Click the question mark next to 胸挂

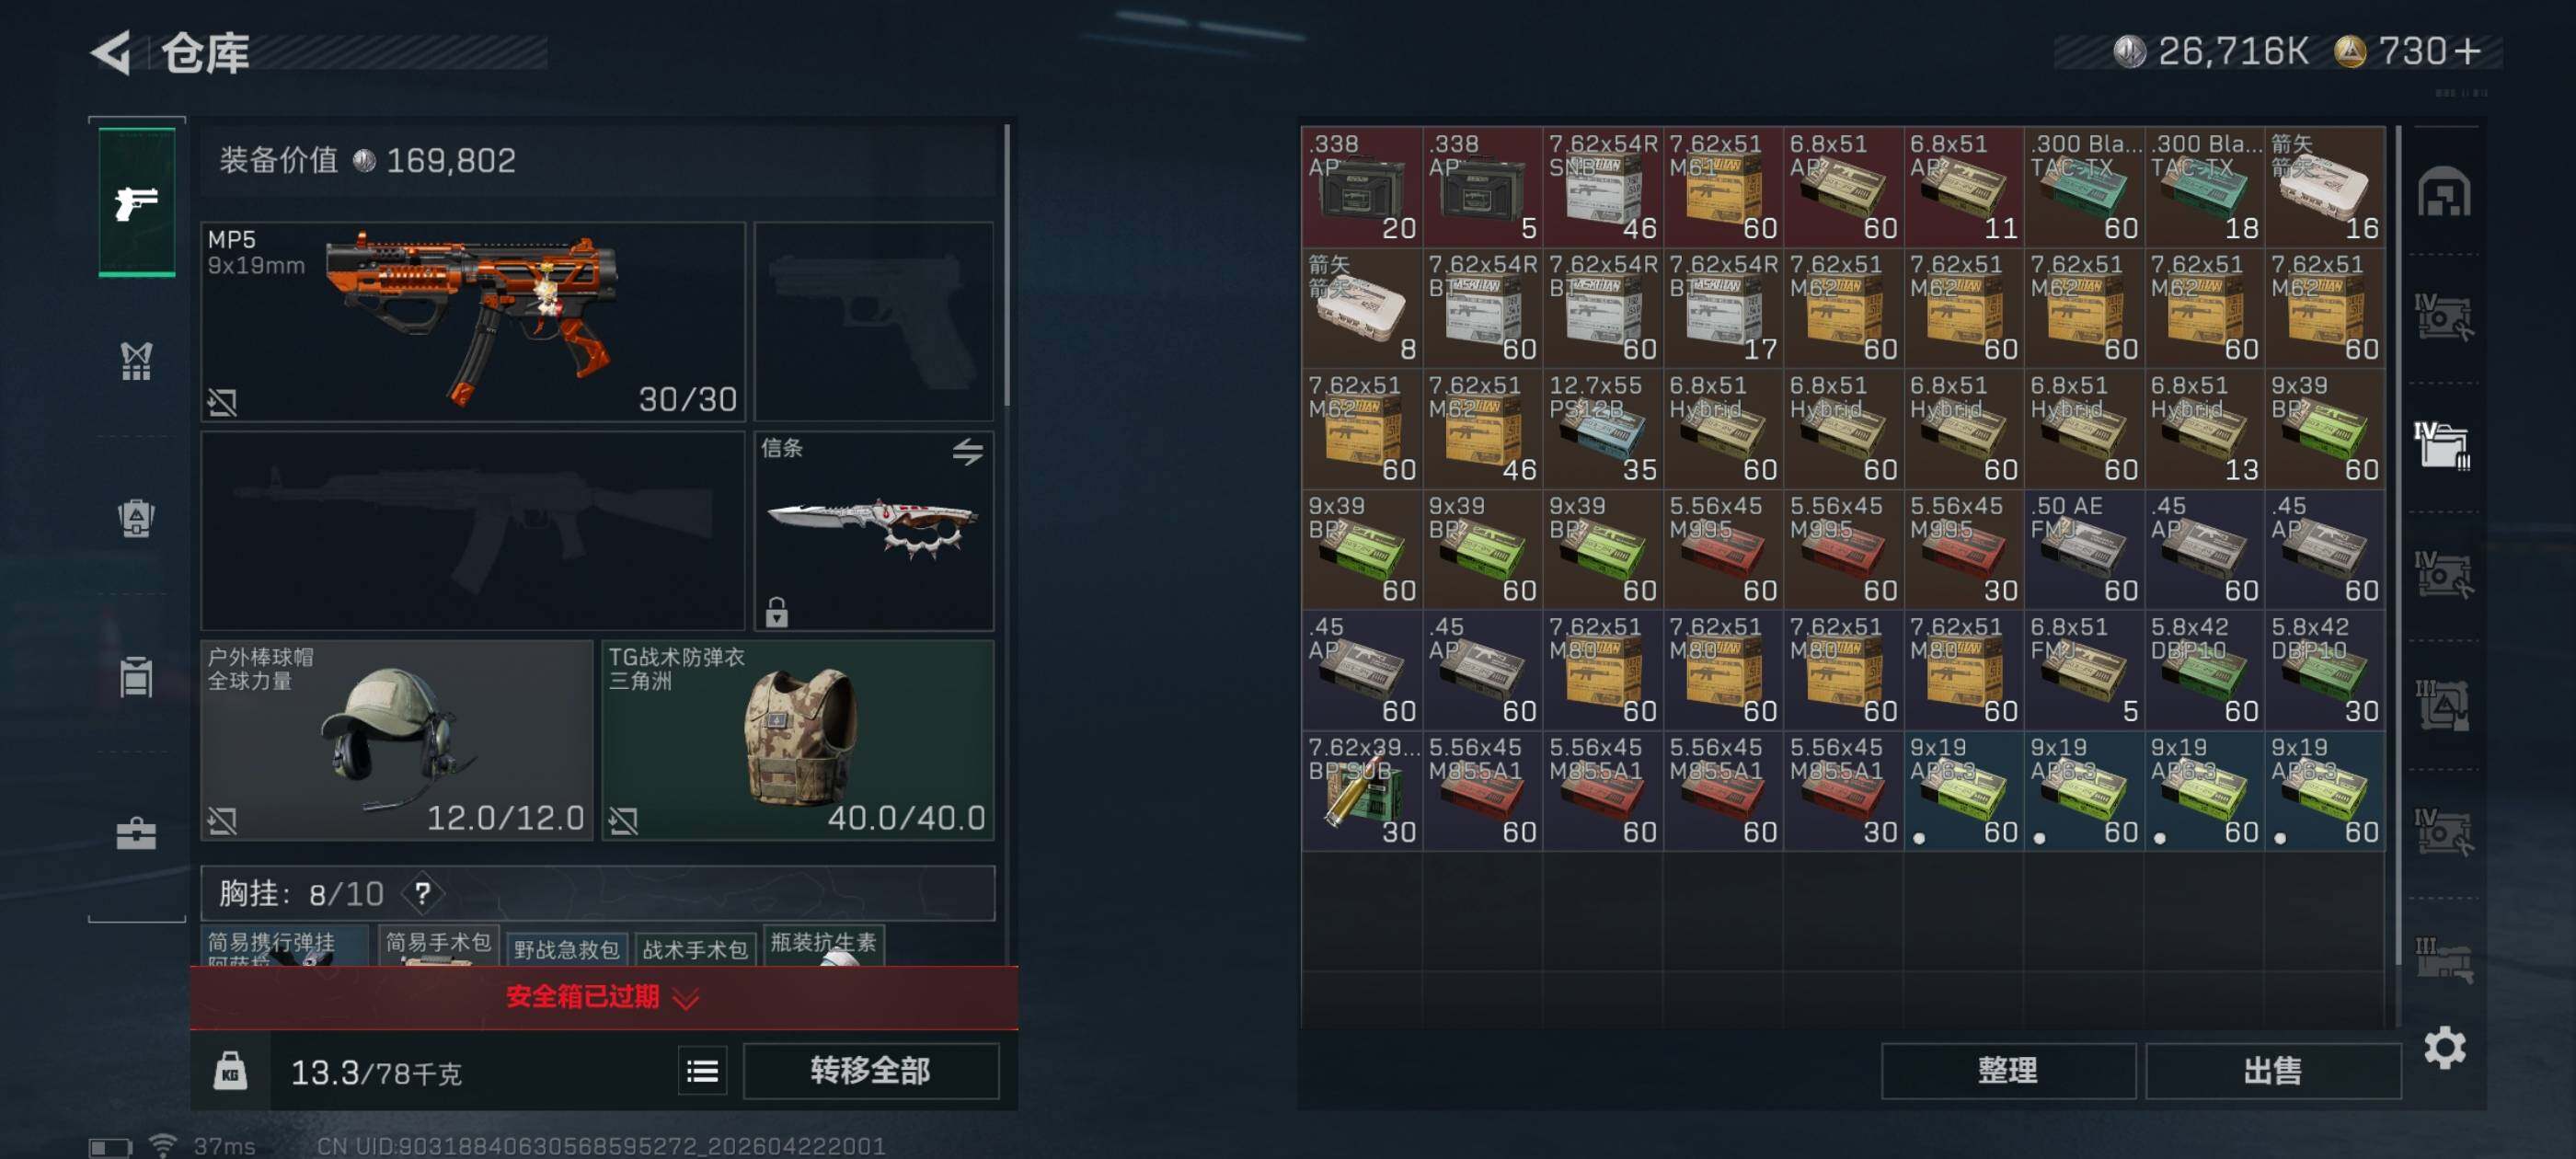tap(423, 892)
